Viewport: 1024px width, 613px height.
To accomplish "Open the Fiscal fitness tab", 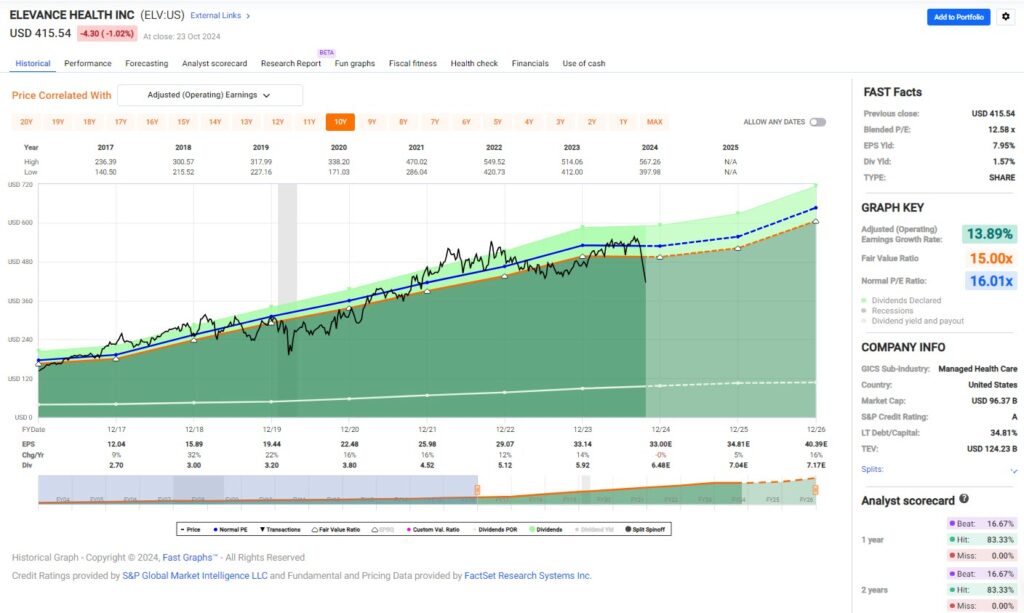I will coord(412,63).
